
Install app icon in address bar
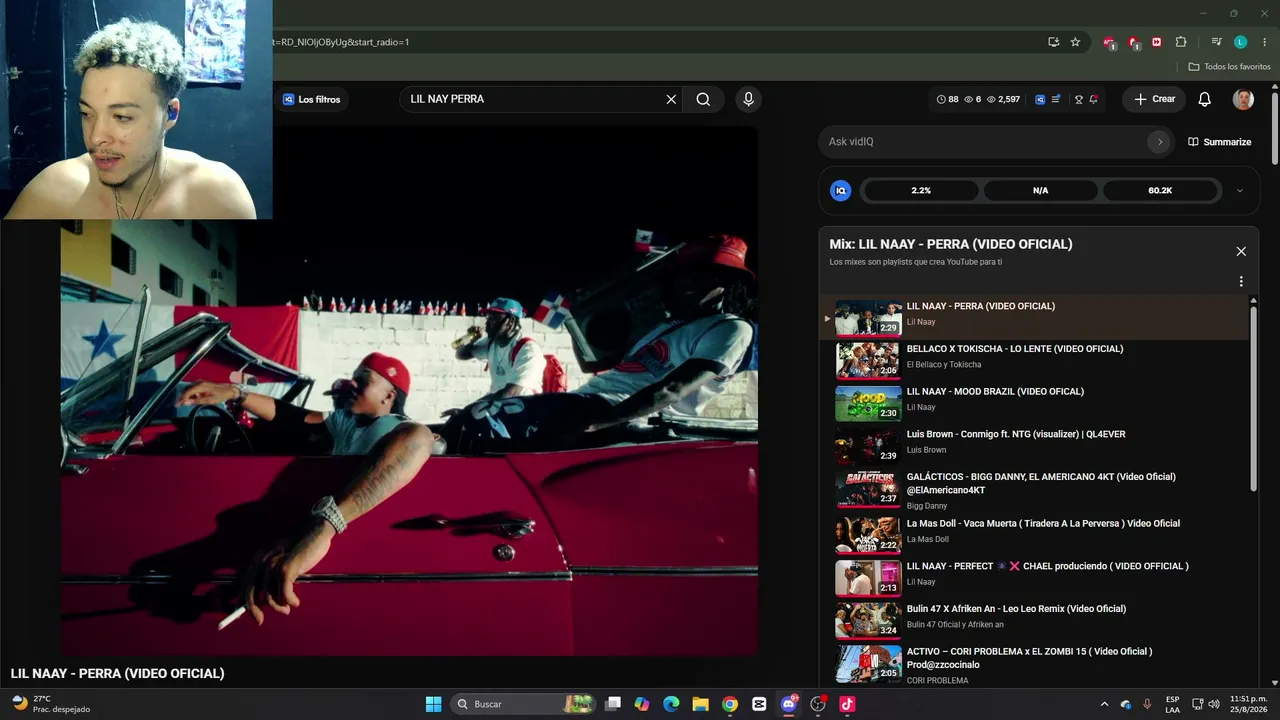(x=1053, y=42)
